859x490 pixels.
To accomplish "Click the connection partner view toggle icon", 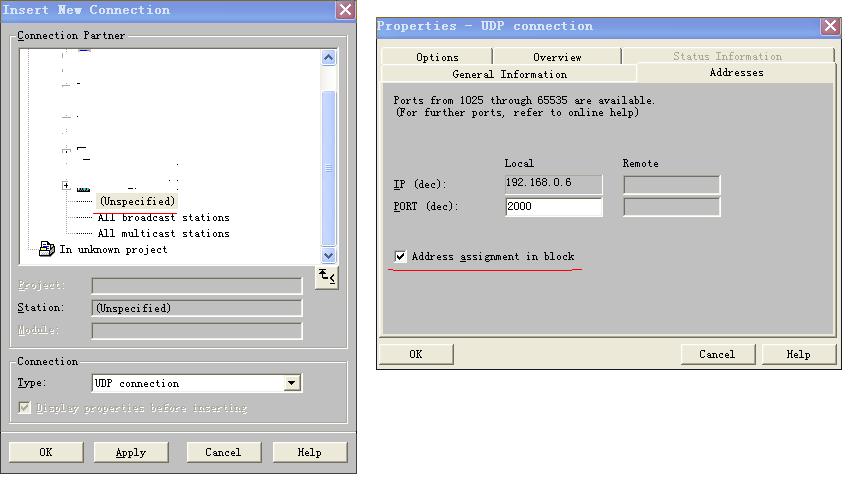I will click(326, 277).
